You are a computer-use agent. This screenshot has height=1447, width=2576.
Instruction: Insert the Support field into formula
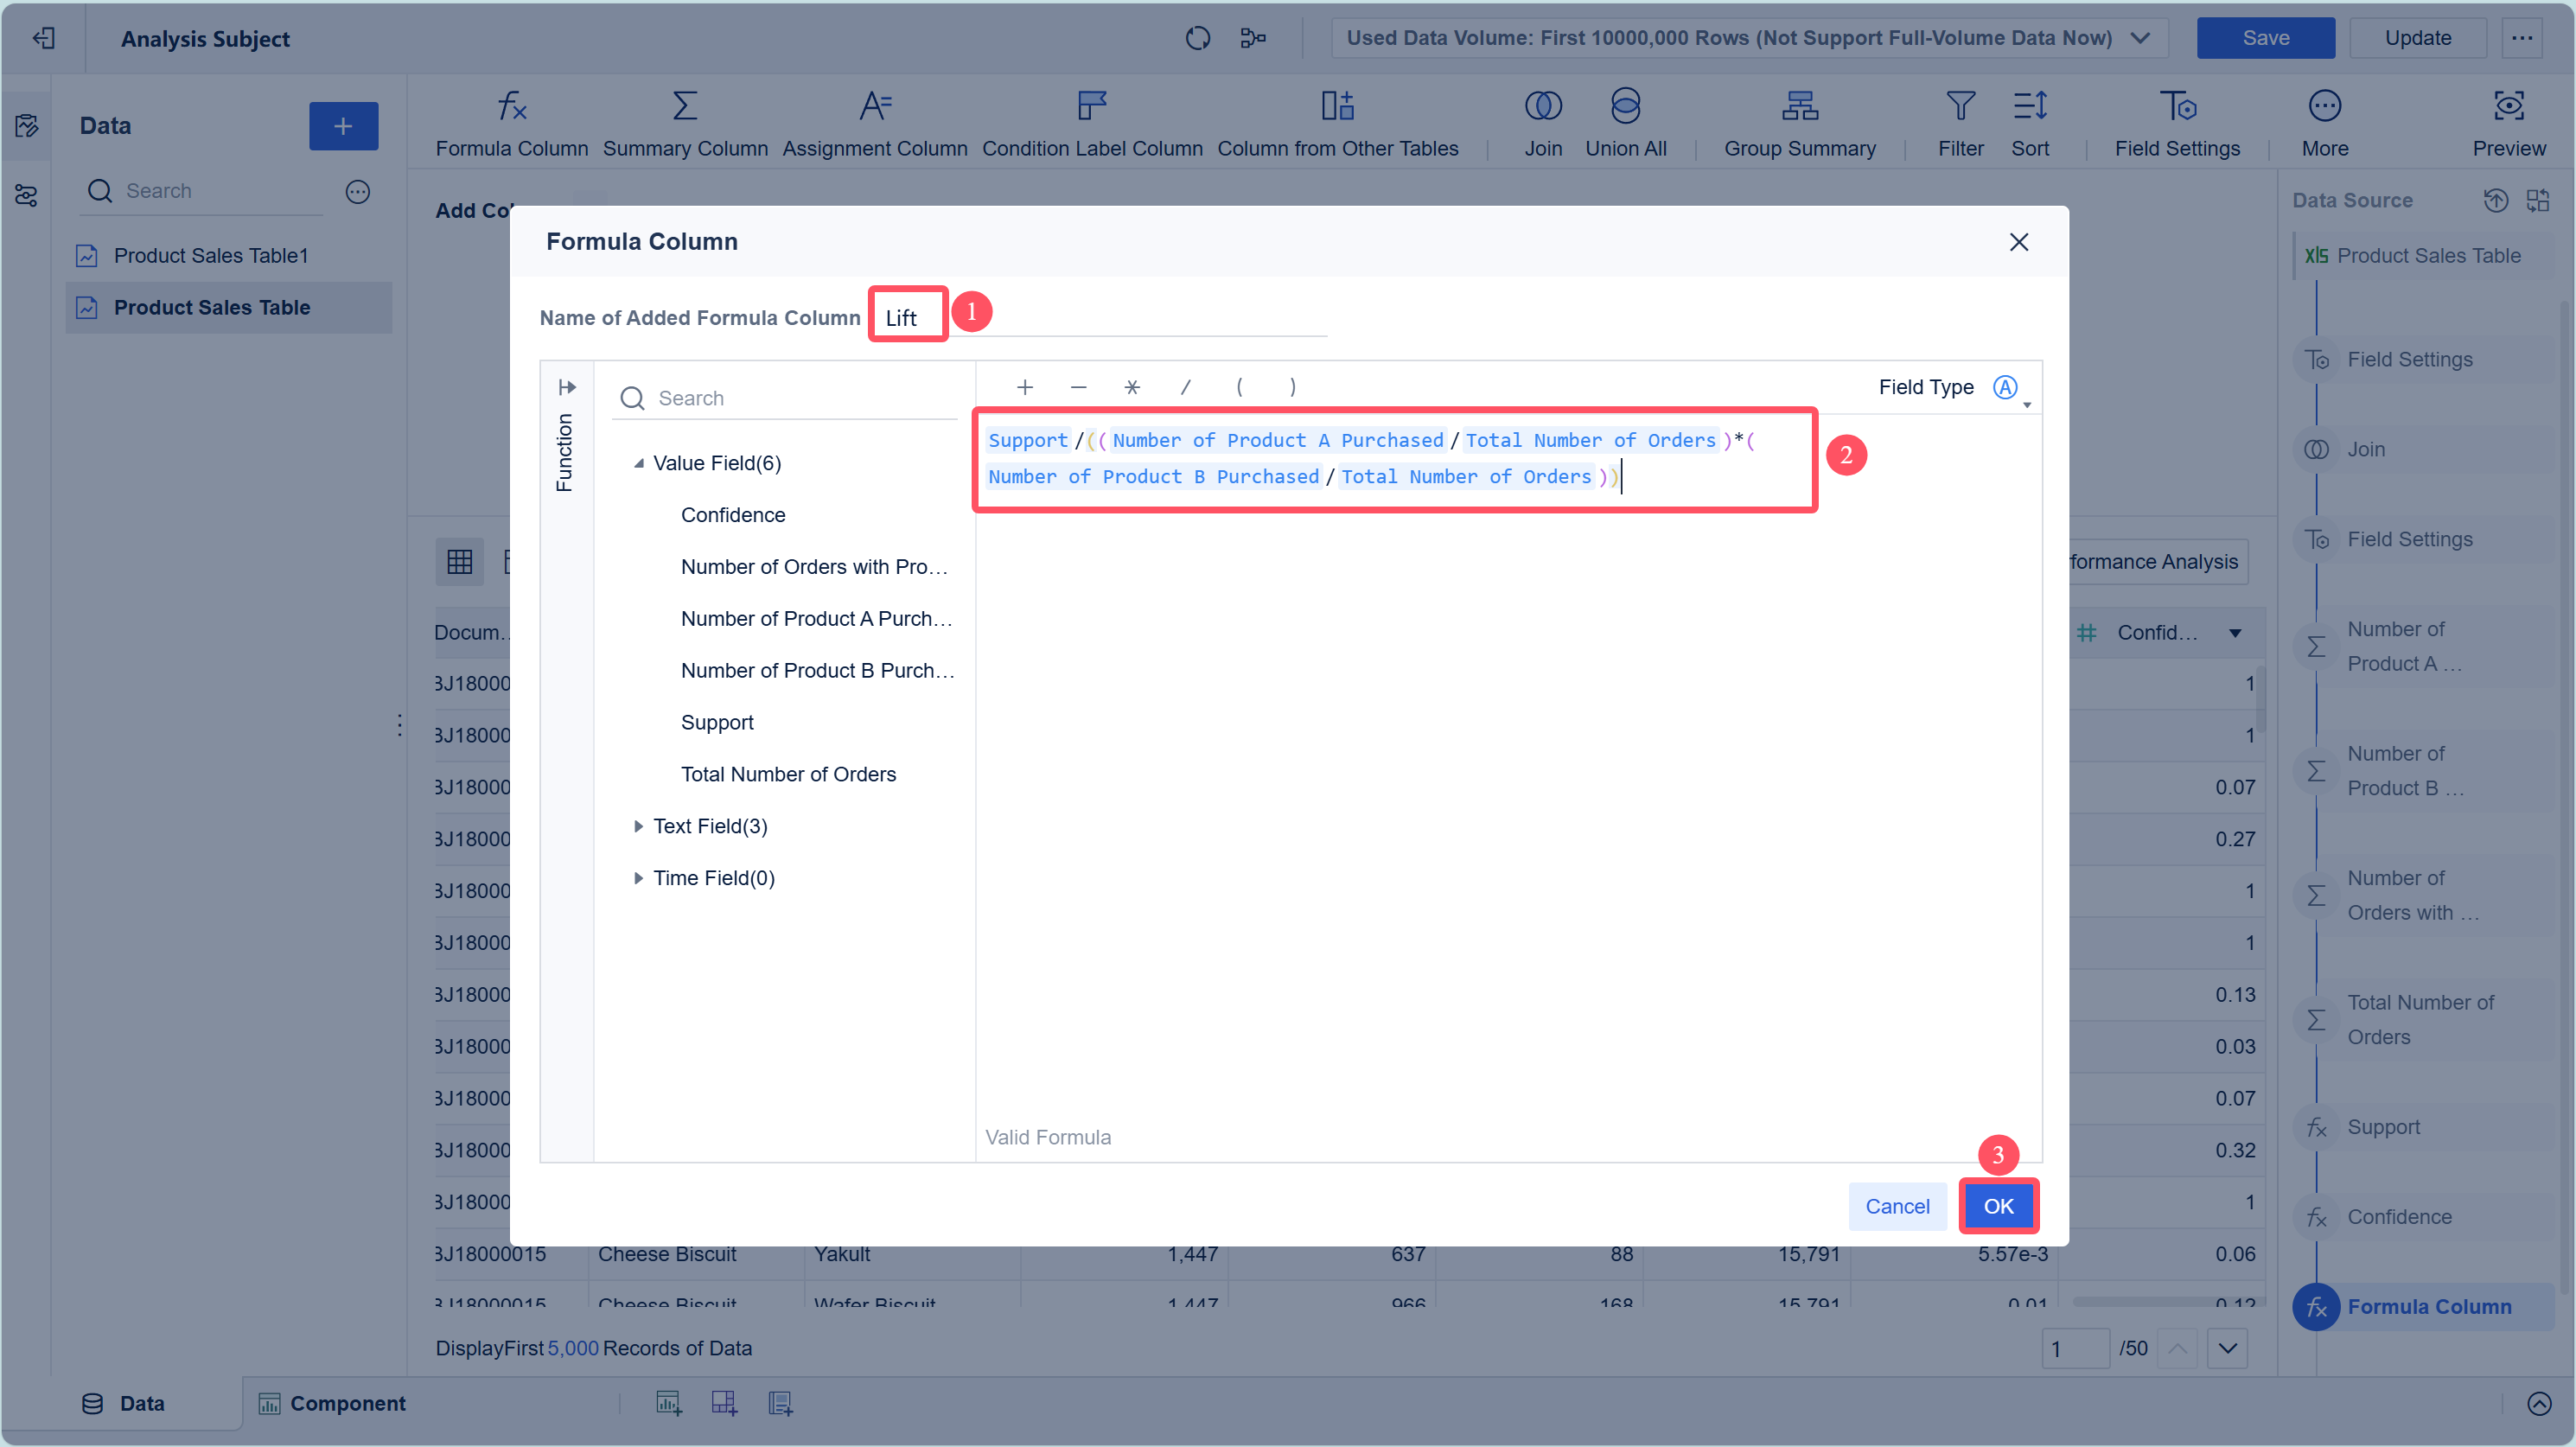tap(717, 722)
